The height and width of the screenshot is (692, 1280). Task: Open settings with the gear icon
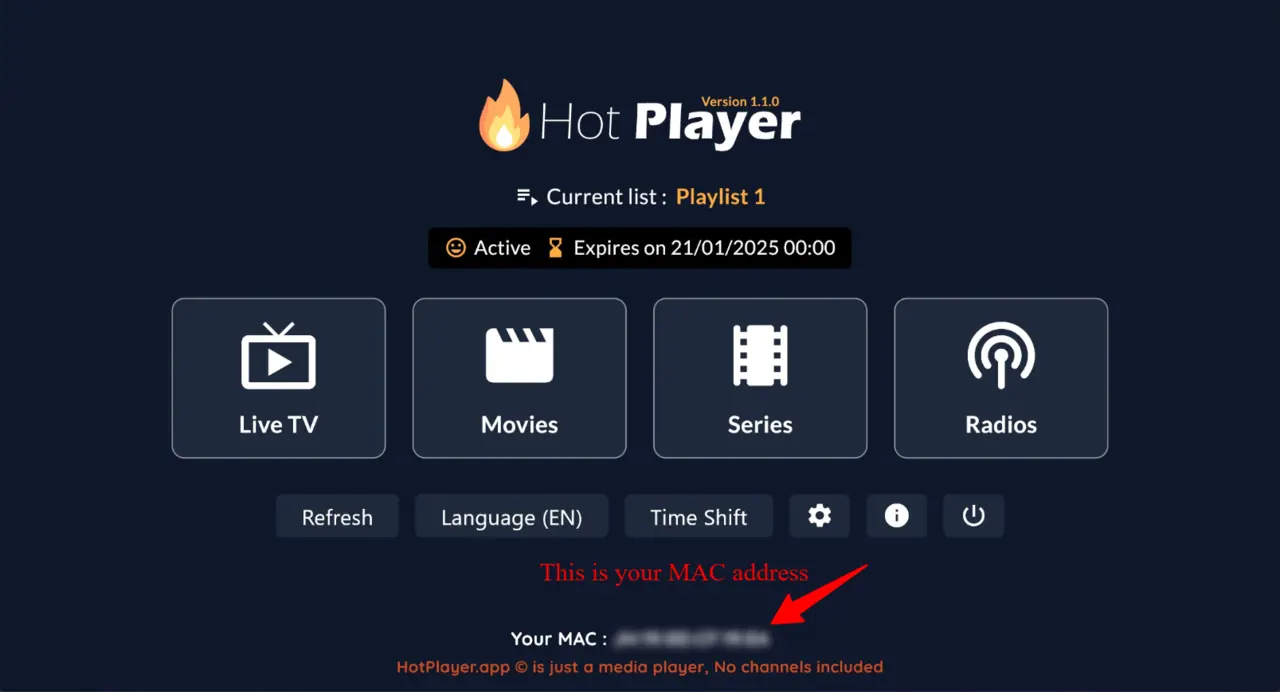tap(820, 516)
